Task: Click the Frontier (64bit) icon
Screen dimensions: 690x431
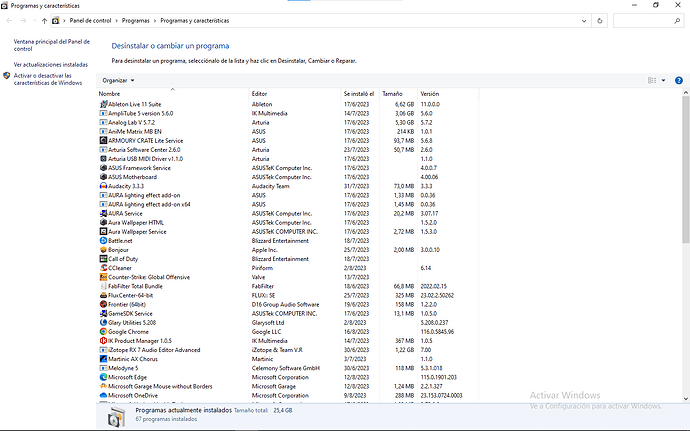Action: click(x=103, y=305)
